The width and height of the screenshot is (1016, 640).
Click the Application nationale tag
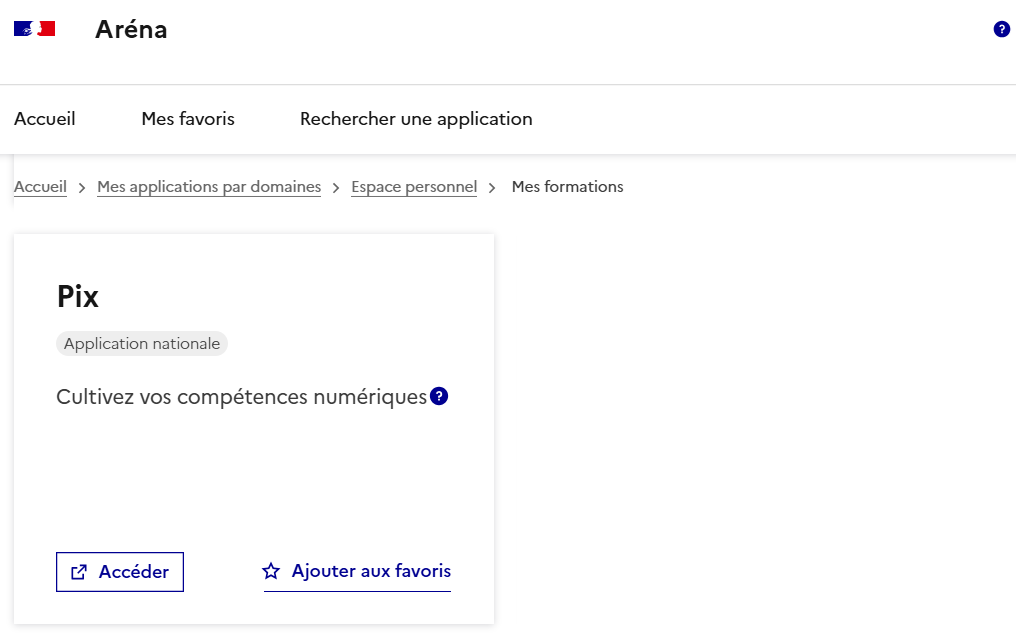[x=142, y=344]
